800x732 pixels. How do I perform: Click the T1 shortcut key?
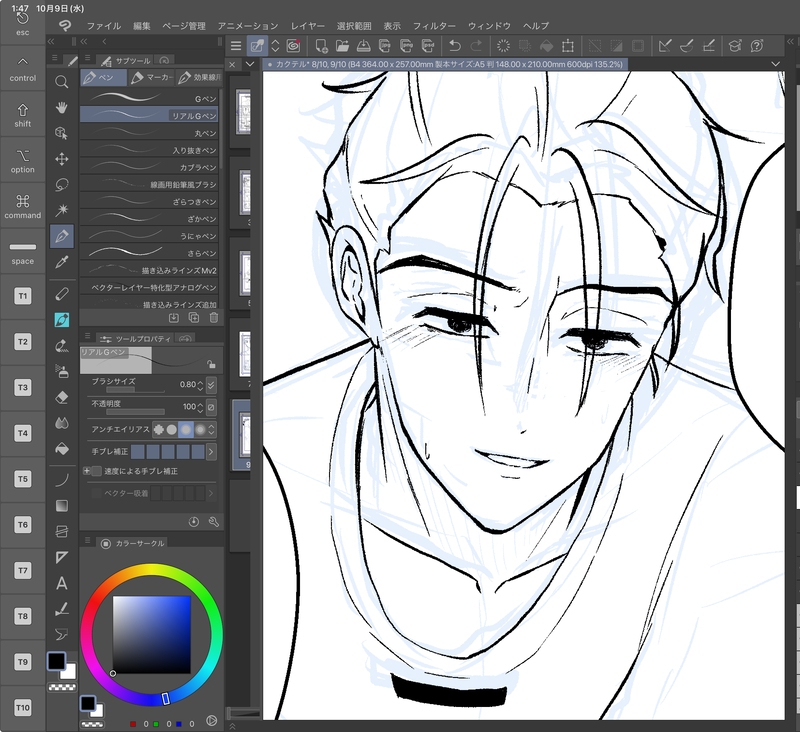23,296
